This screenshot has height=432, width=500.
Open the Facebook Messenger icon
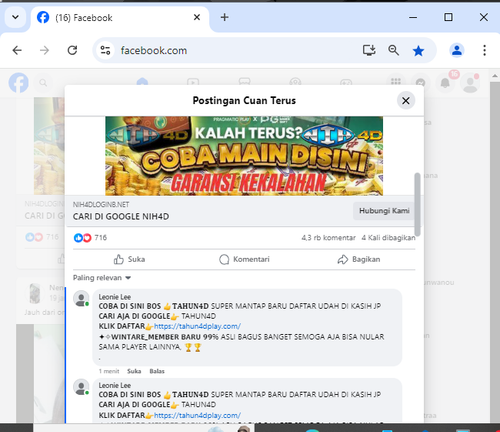[420, 82]
